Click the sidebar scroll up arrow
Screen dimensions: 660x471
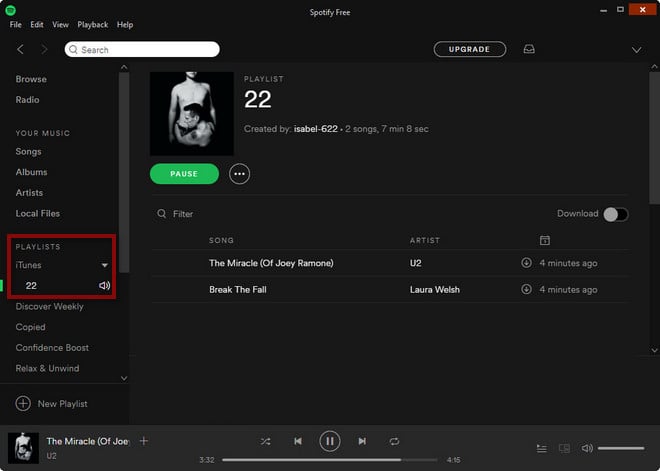(124, 67)
